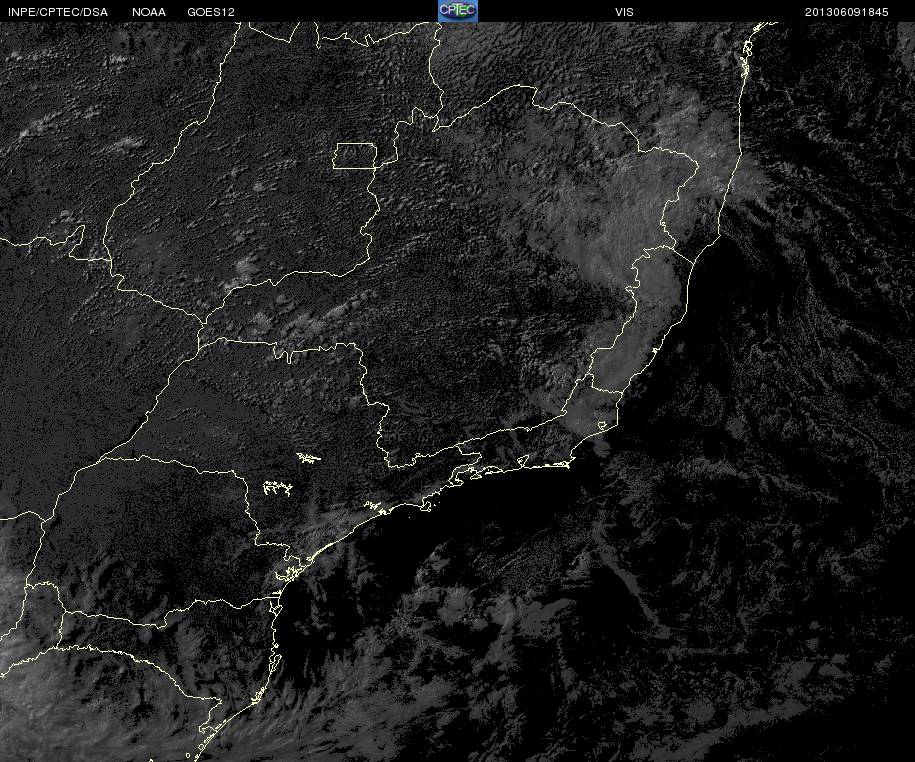
Task: Click the 201306091845 timestamp
Action: tap(847, 12)
